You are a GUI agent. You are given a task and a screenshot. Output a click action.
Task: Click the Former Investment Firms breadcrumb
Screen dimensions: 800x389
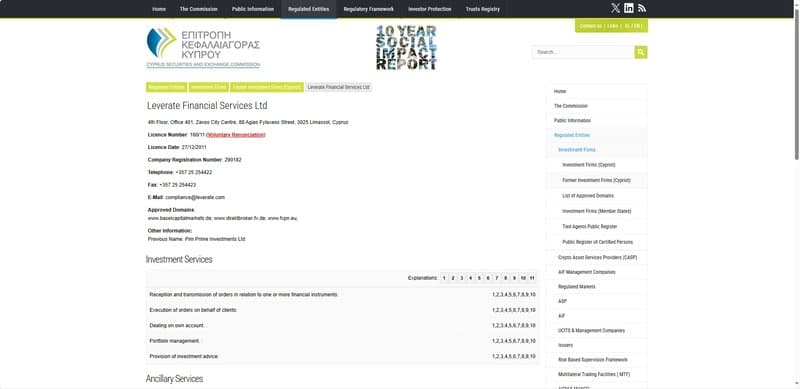[x=267, y=87]
